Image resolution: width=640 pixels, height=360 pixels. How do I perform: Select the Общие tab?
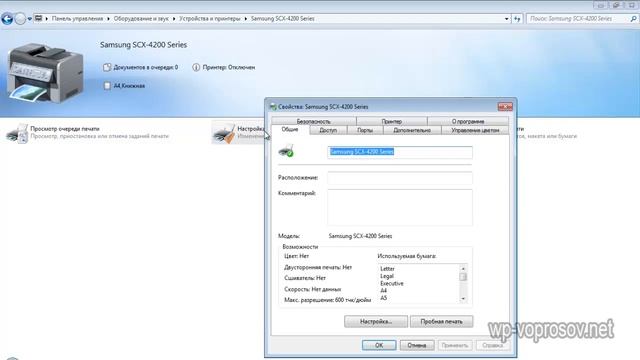tap(290, 129)
